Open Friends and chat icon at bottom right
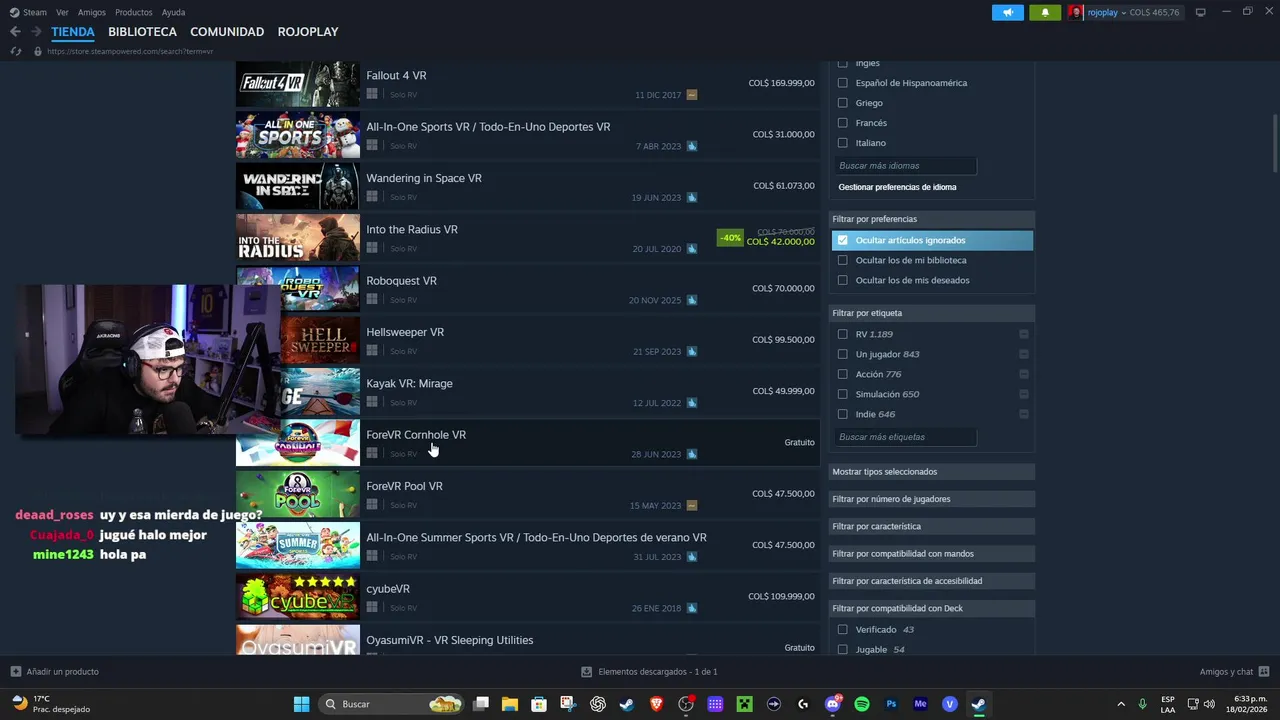1280x720 pixels. coord(1264,672)
